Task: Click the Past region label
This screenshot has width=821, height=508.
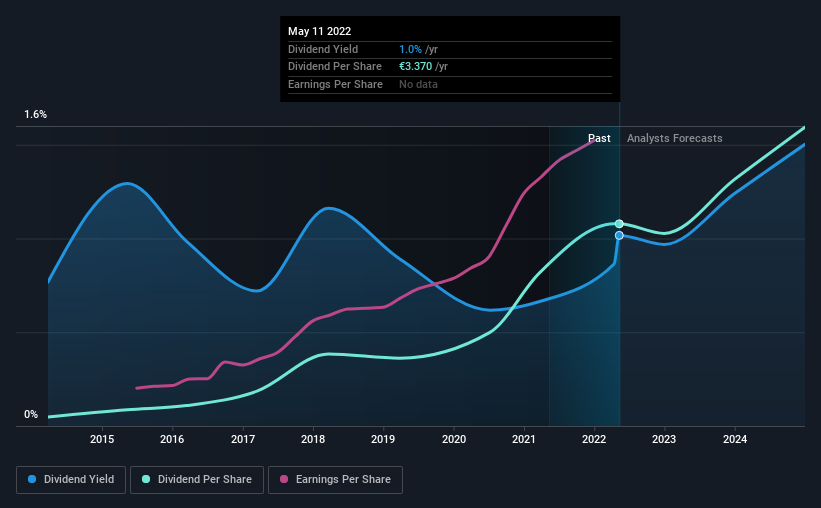Action: (x=599, y=138)
